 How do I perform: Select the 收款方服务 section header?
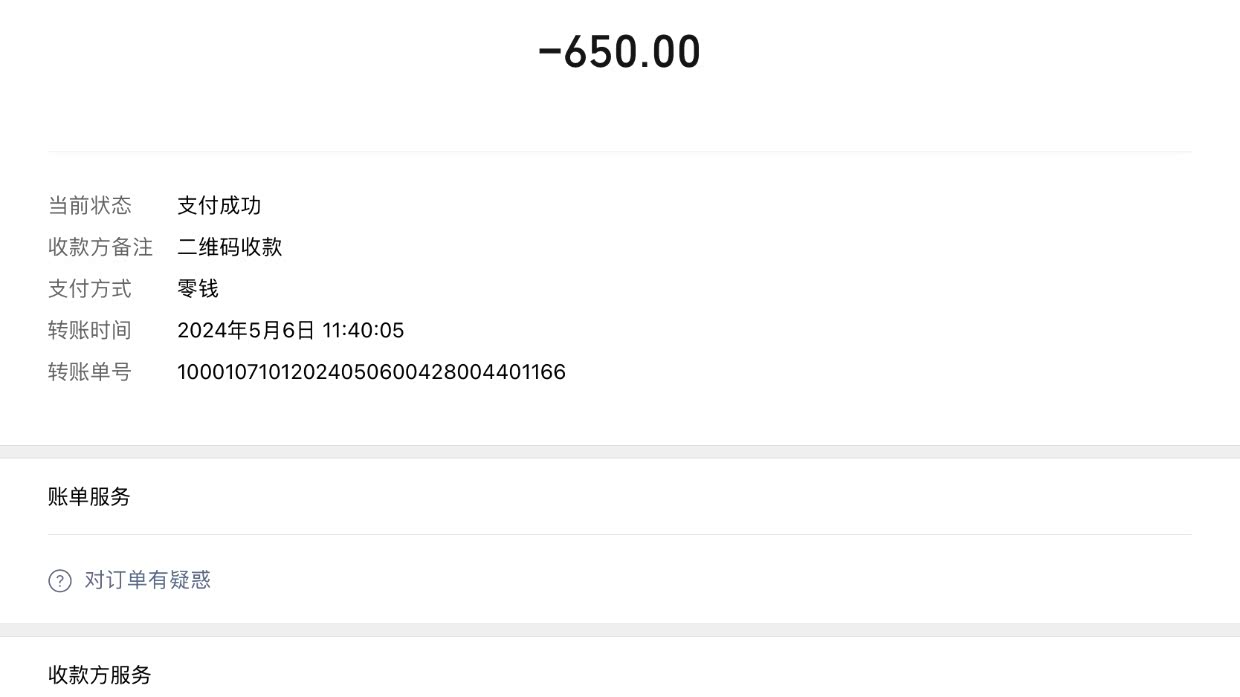point(99,675)
